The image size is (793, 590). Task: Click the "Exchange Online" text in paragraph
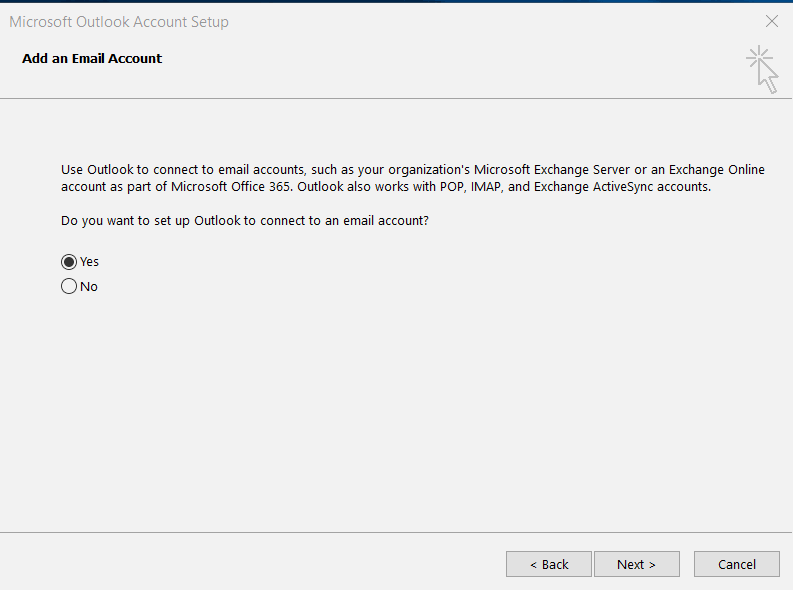point(717,169)
